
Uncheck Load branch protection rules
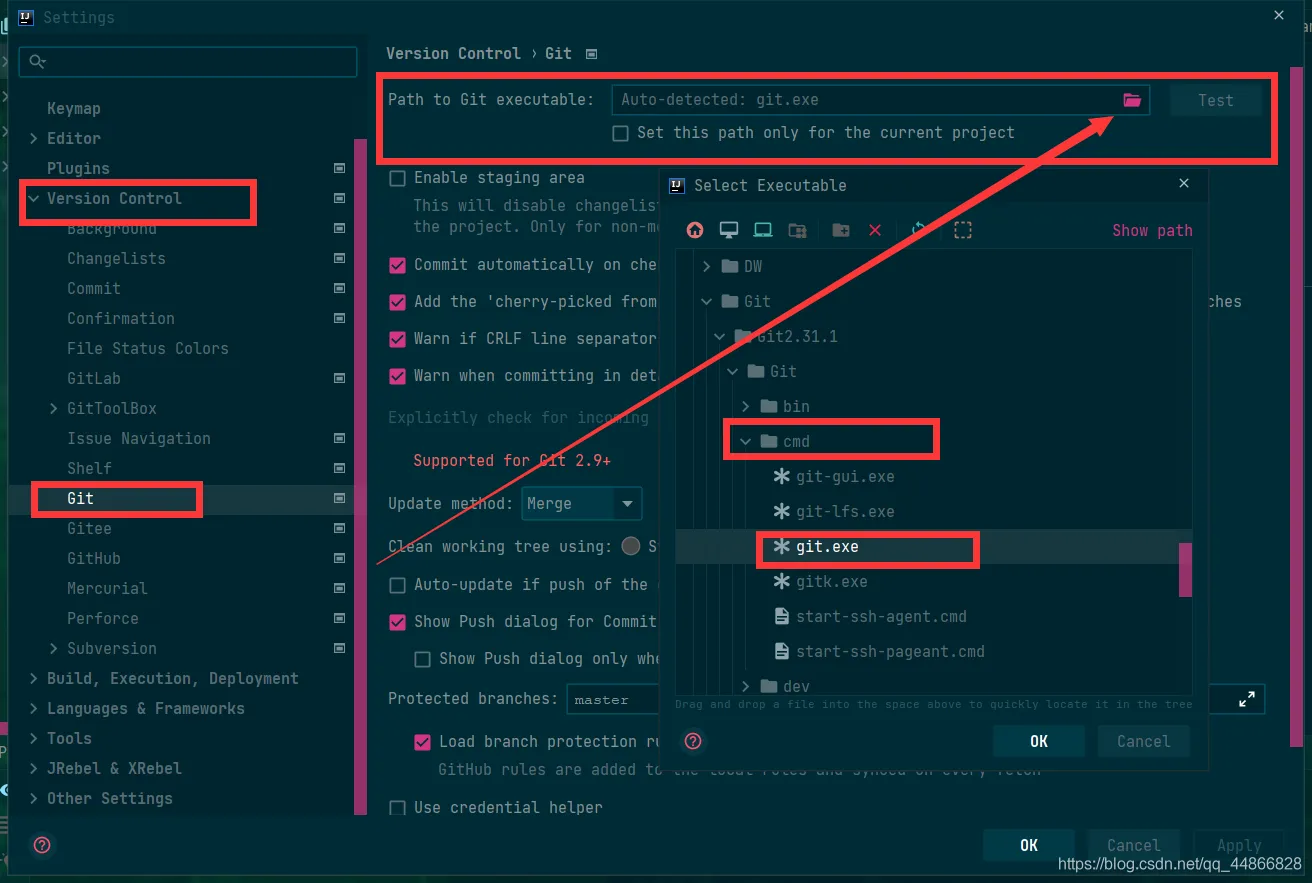(422, 742)
